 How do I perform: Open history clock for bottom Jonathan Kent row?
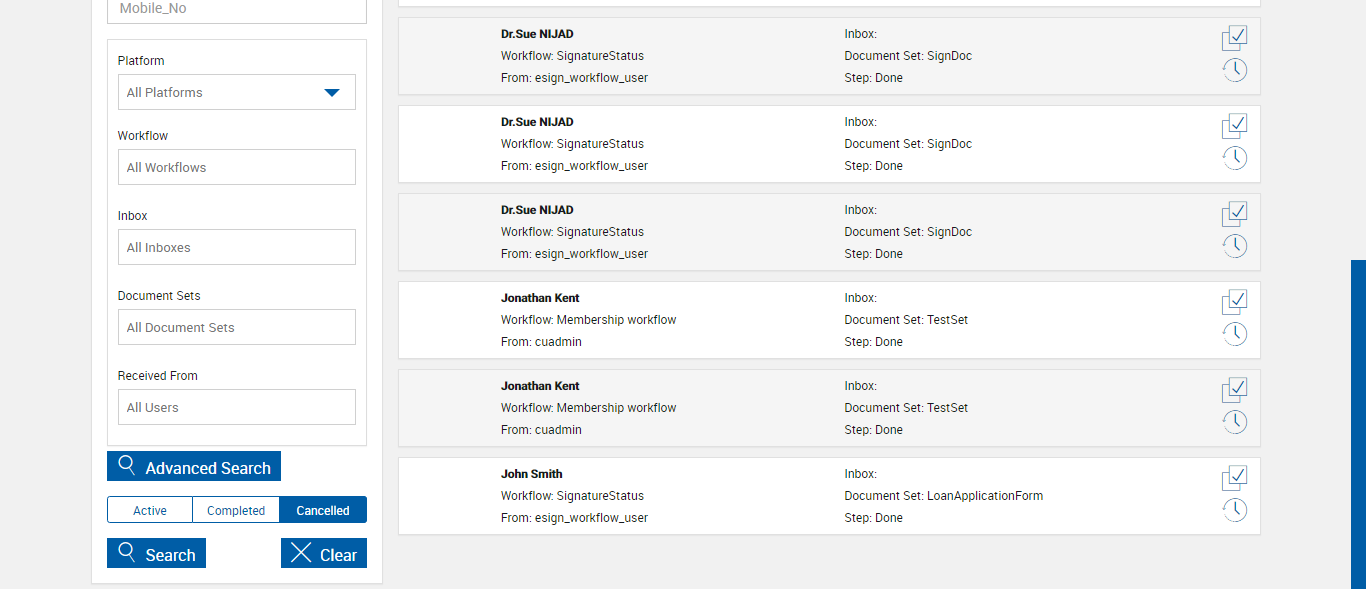[x=1235, y=422]
